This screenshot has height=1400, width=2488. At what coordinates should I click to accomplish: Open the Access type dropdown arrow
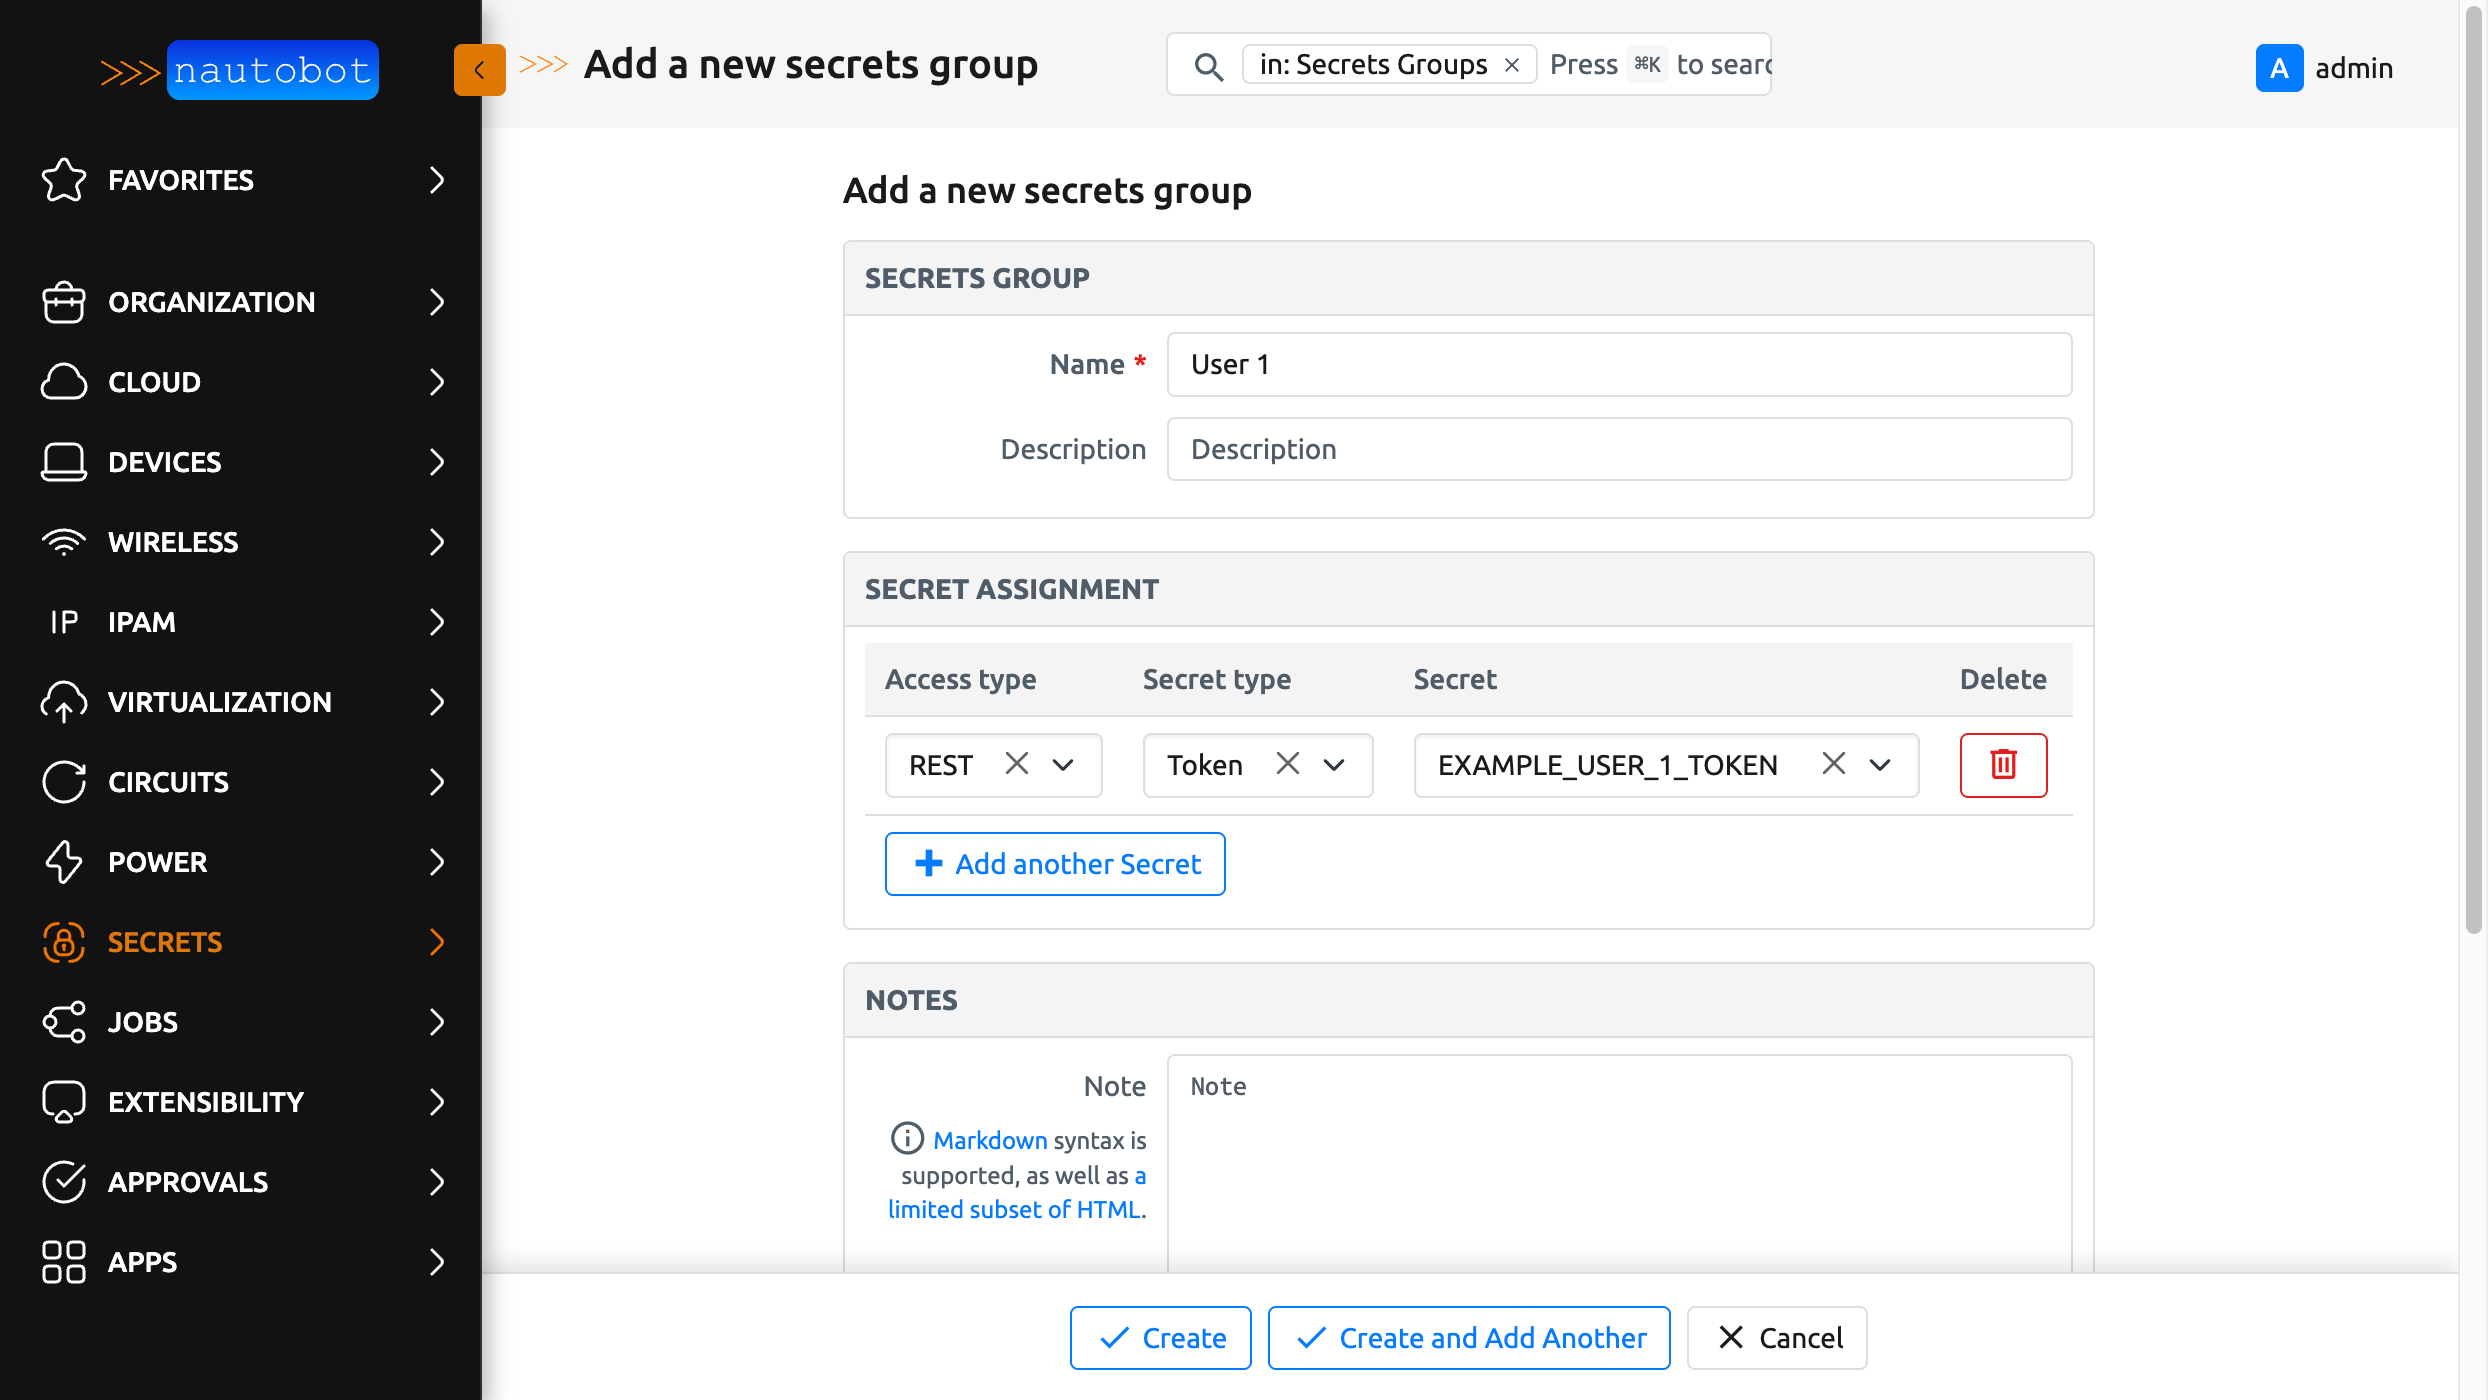(x=1063, y=765)
